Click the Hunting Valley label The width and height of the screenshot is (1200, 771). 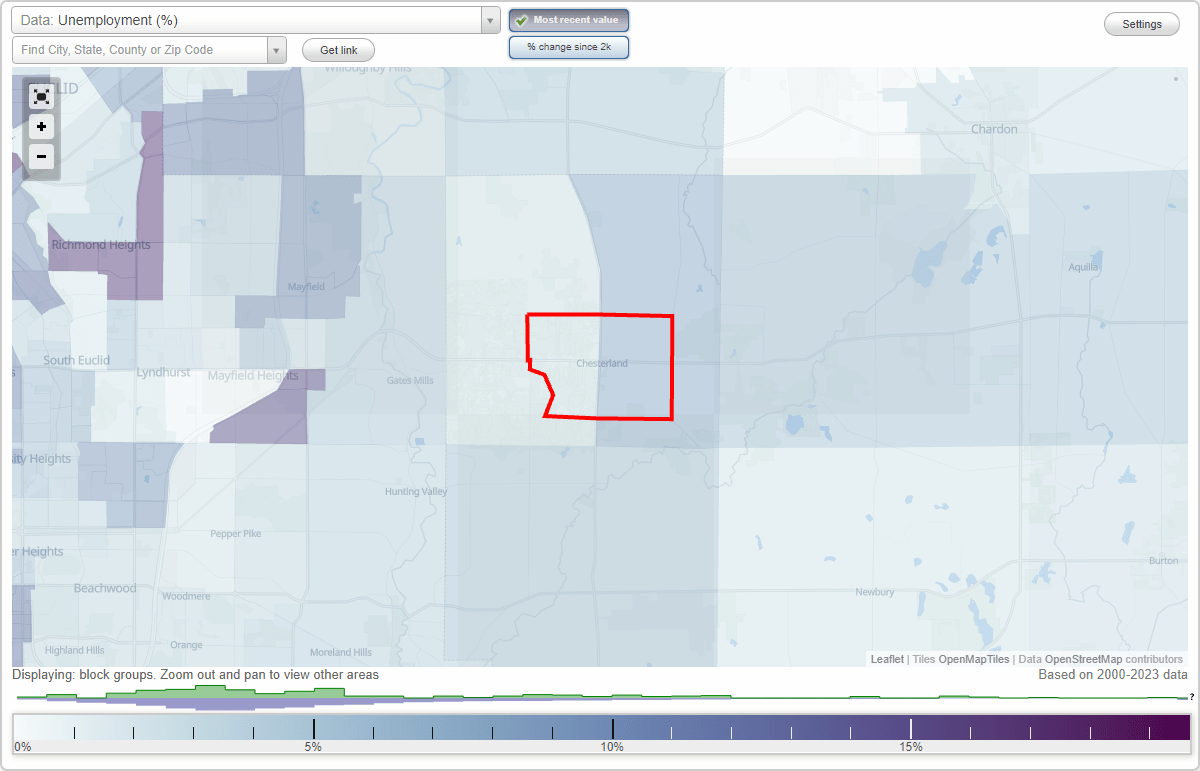click(416, 492)
